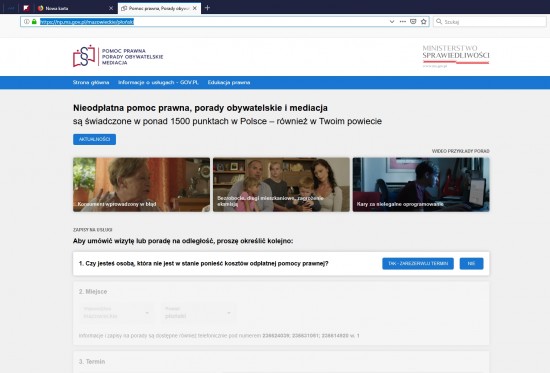Click the Ministerstwo Sprawiedliwości logo link
This screenshot has width=550, height=373.
point(456,56)
